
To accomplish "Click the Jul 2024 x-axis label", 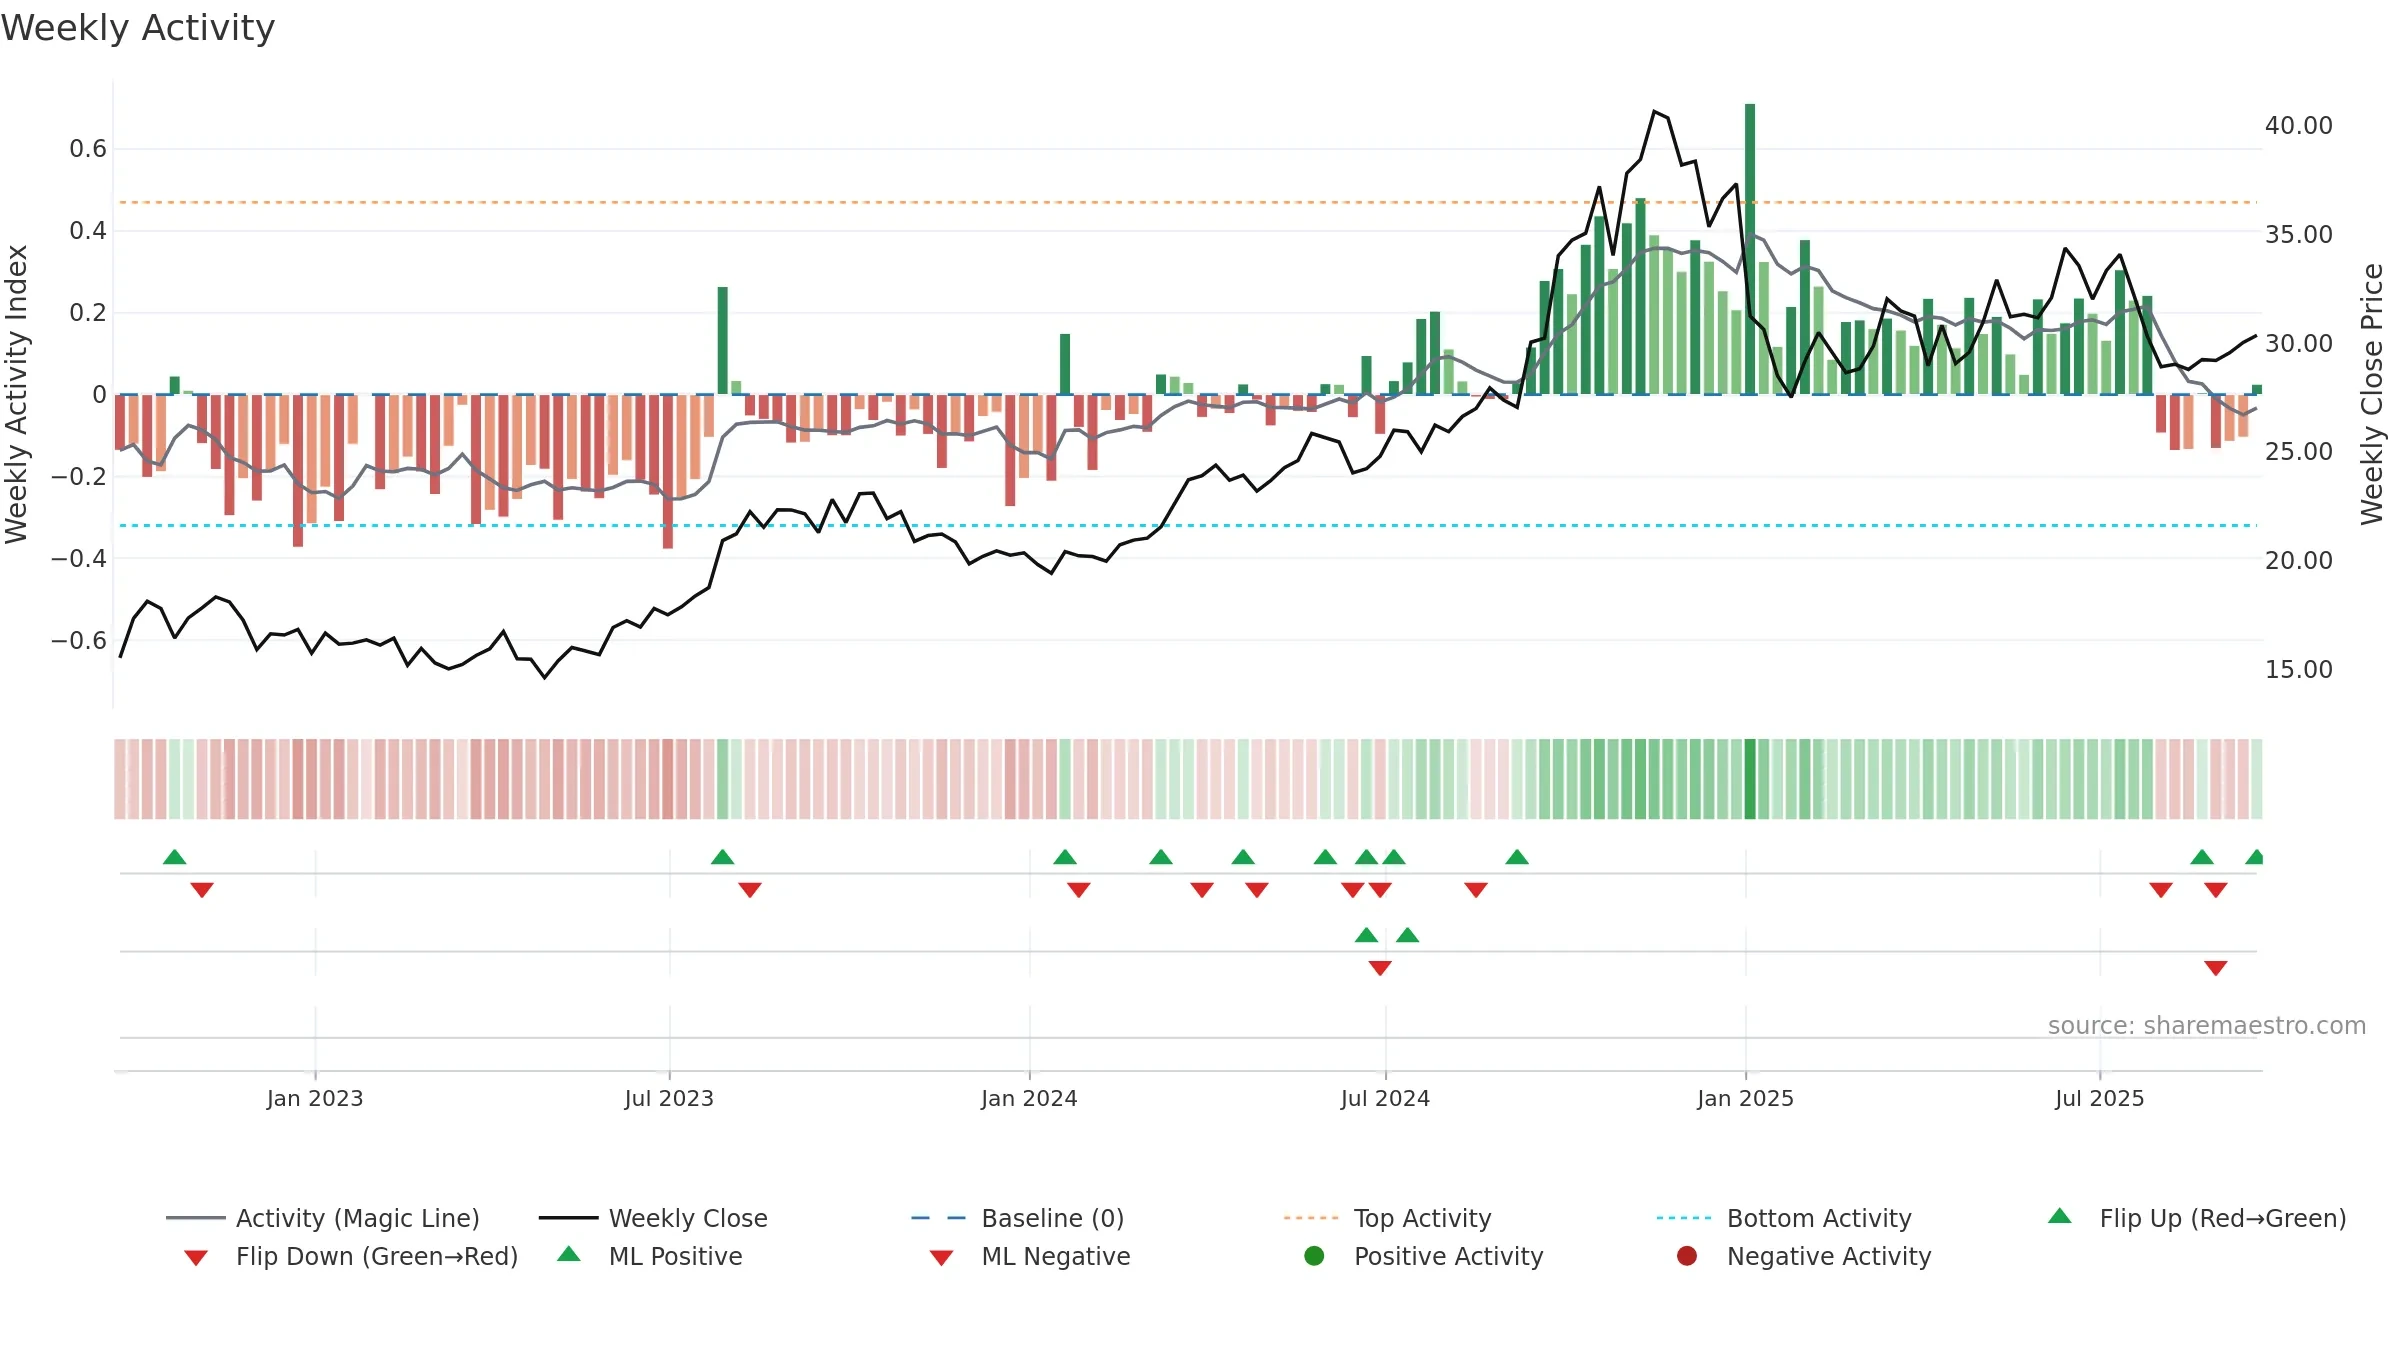I will [x=1385, y=1098].
